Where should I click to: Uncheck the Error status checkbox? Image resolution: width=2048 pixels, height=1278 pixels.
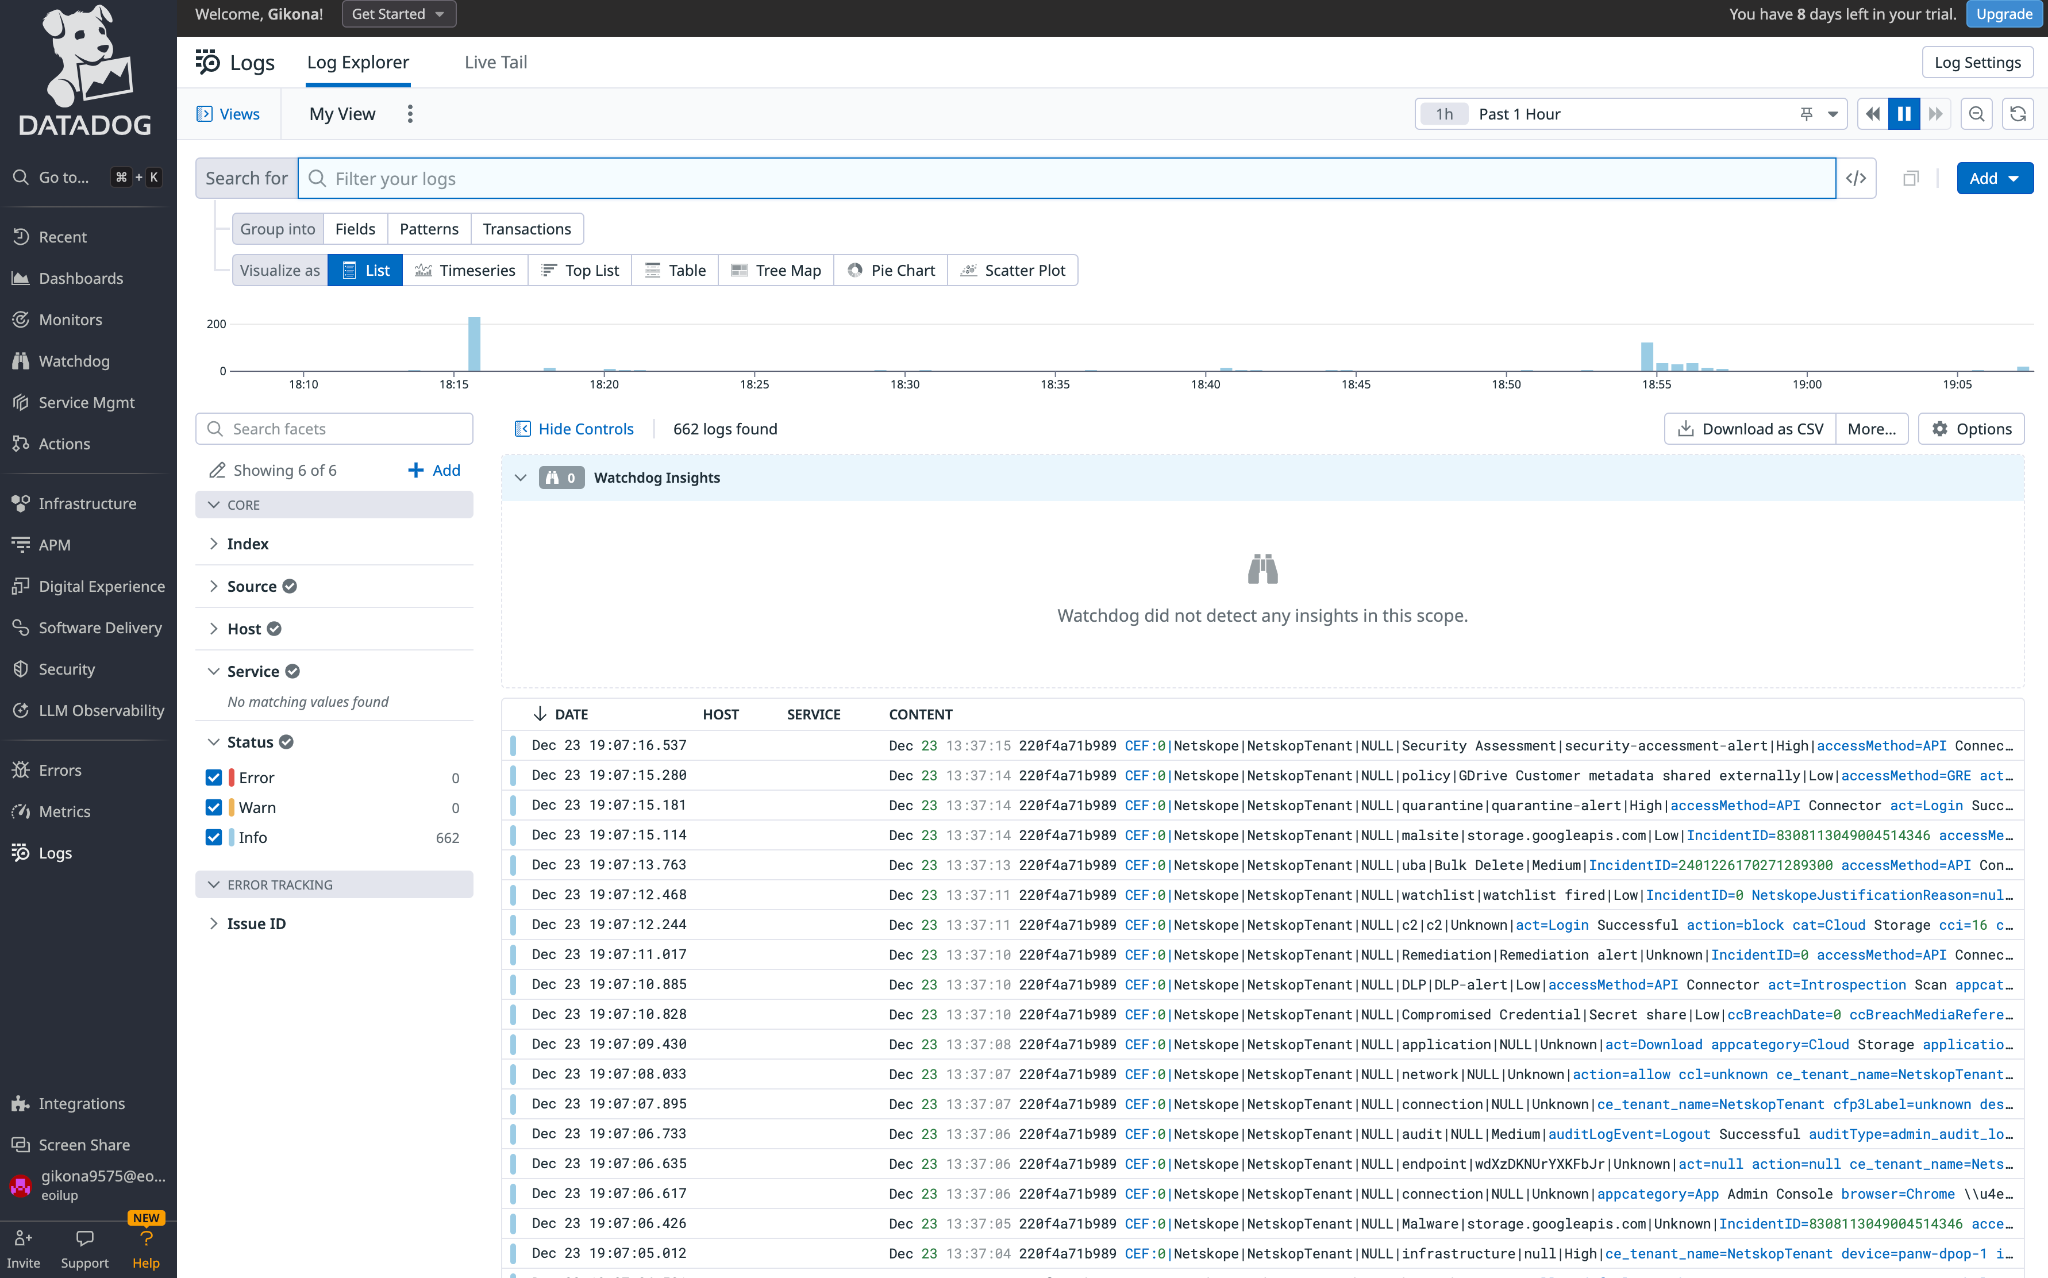(214, 777)
